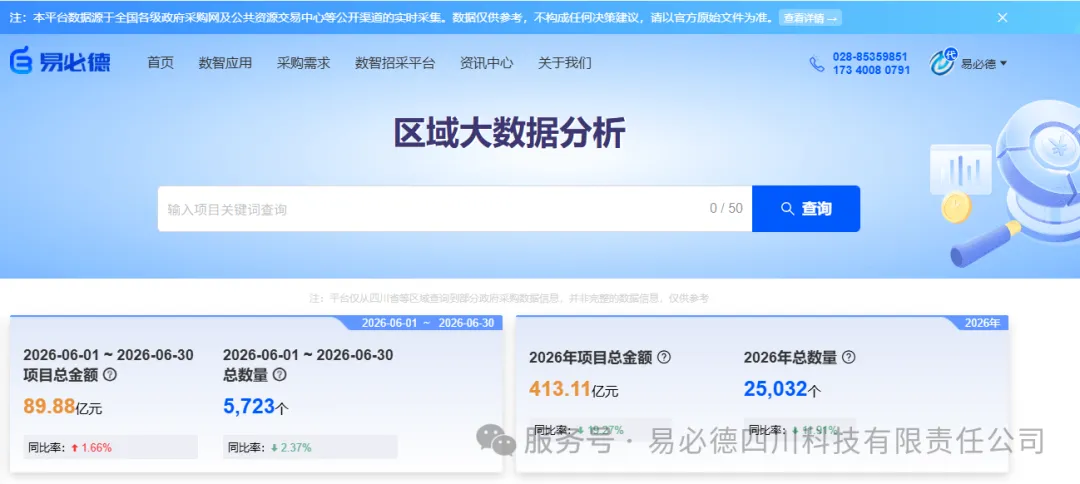
Task: Click the 25,032个 count value
Action: pos(782,390)
